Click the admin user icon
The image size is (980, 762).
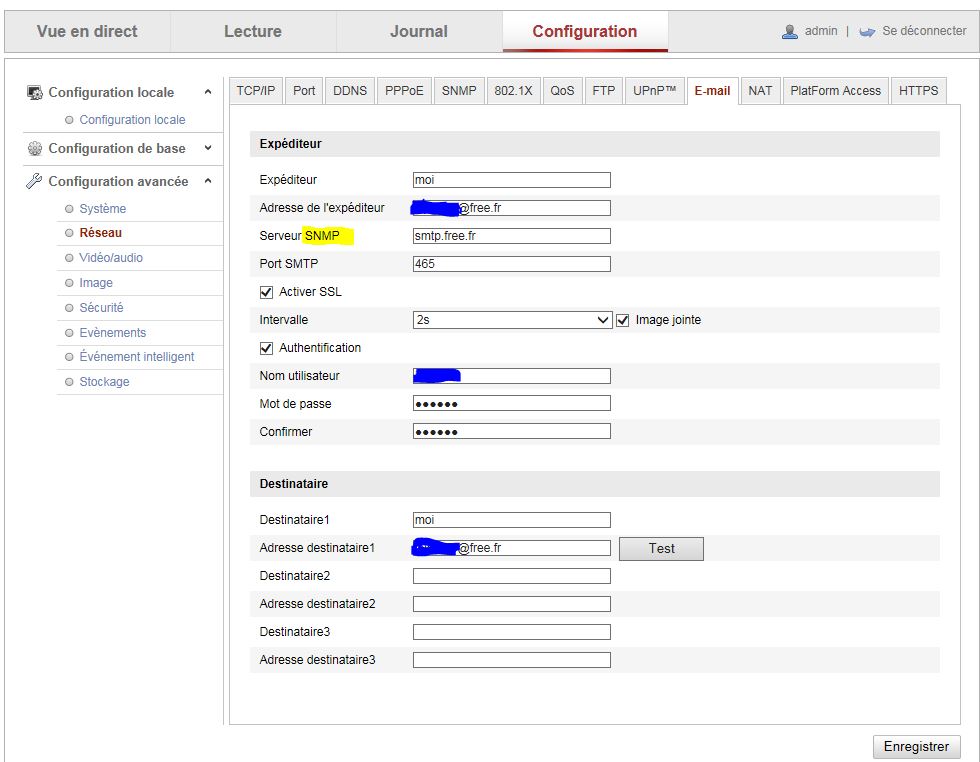(x=790, y=32)
